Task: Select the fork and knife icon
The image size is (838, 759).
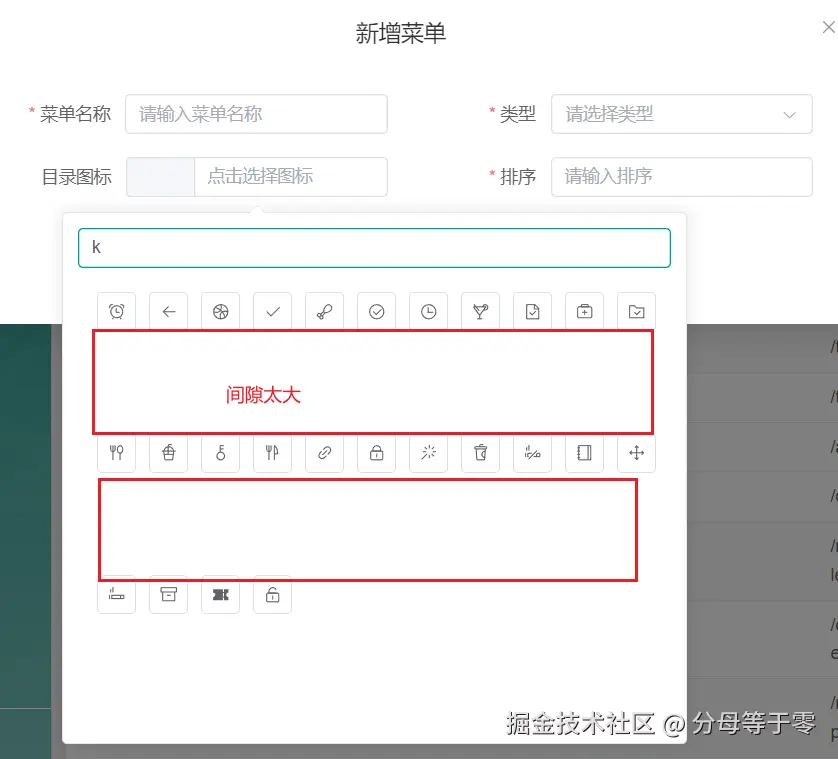Action: click(x=273, y=453)
